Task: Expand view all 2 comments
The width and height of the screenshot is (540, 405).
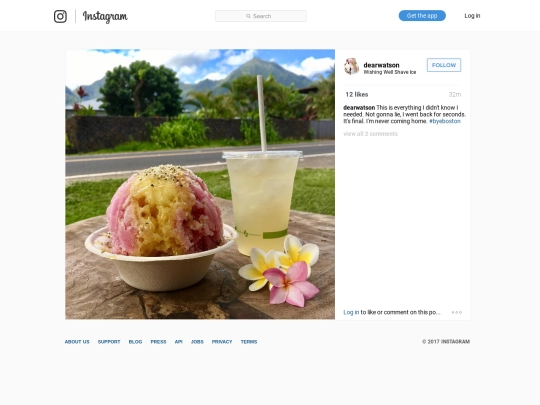Action: click(371, 134)
